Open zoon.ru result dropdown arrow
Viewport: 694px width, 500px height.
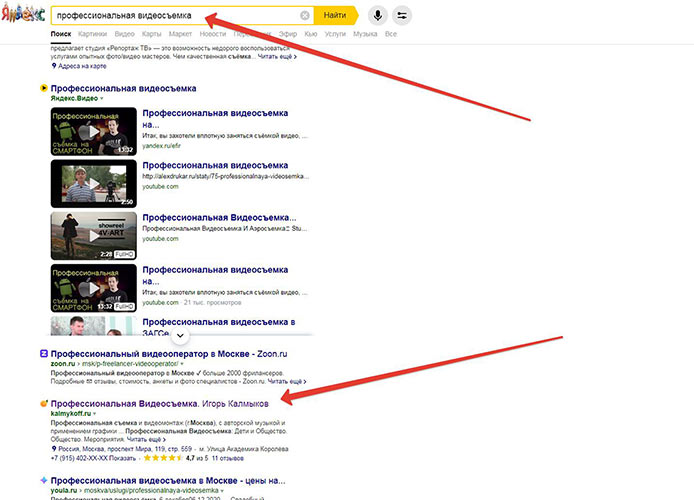coord(182,364)
